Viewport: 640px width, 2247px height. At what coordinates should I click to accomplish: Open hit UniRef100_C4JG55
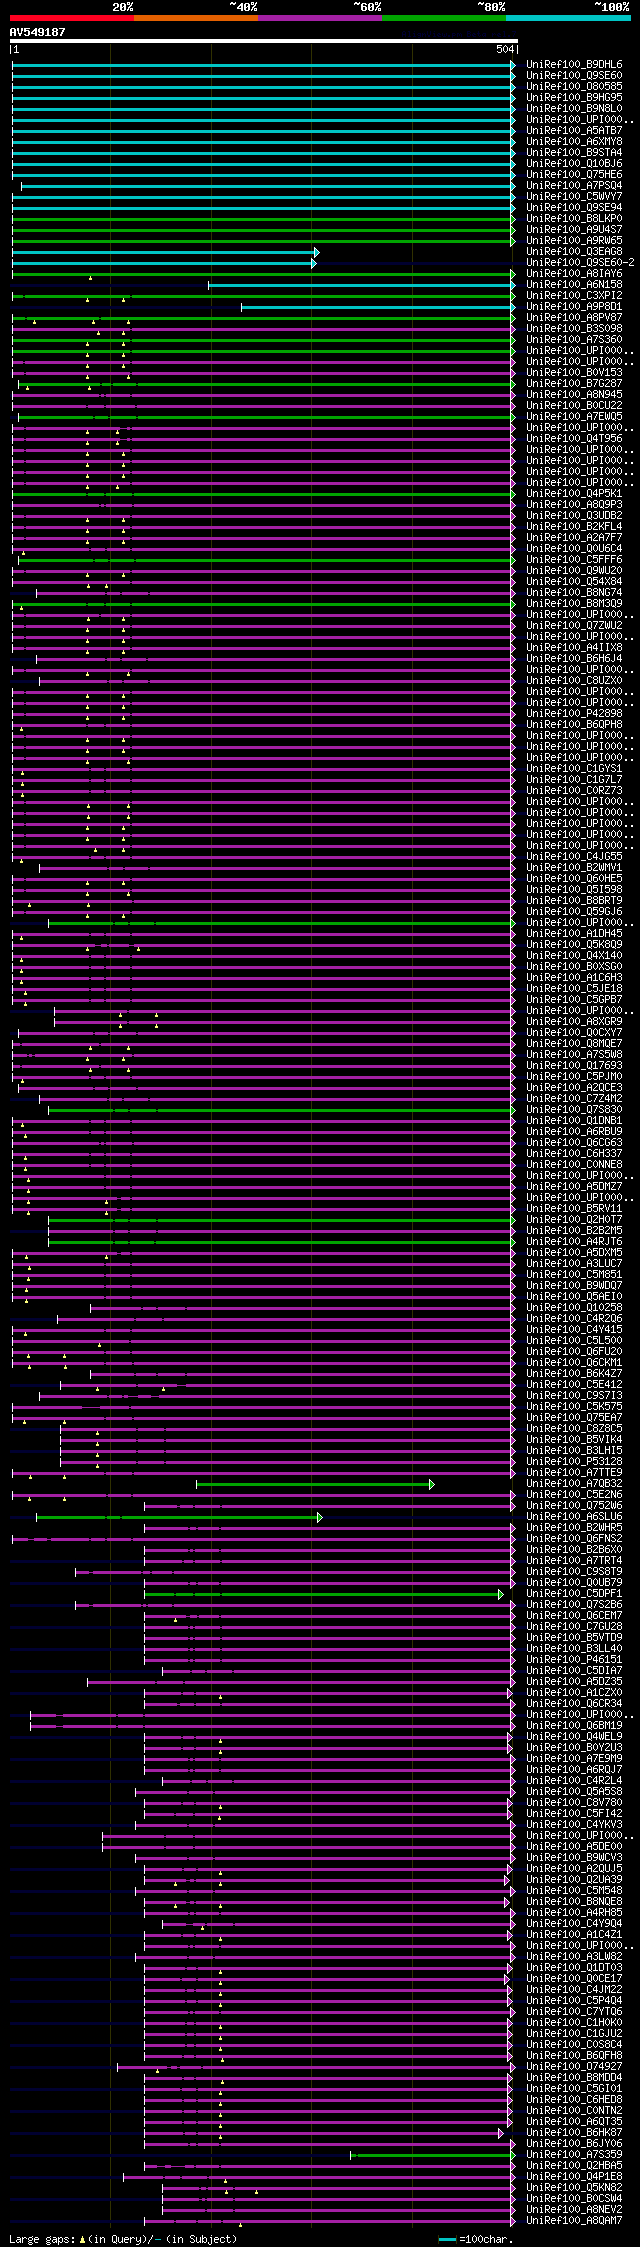pyautogui.click(x=574, y=856)
